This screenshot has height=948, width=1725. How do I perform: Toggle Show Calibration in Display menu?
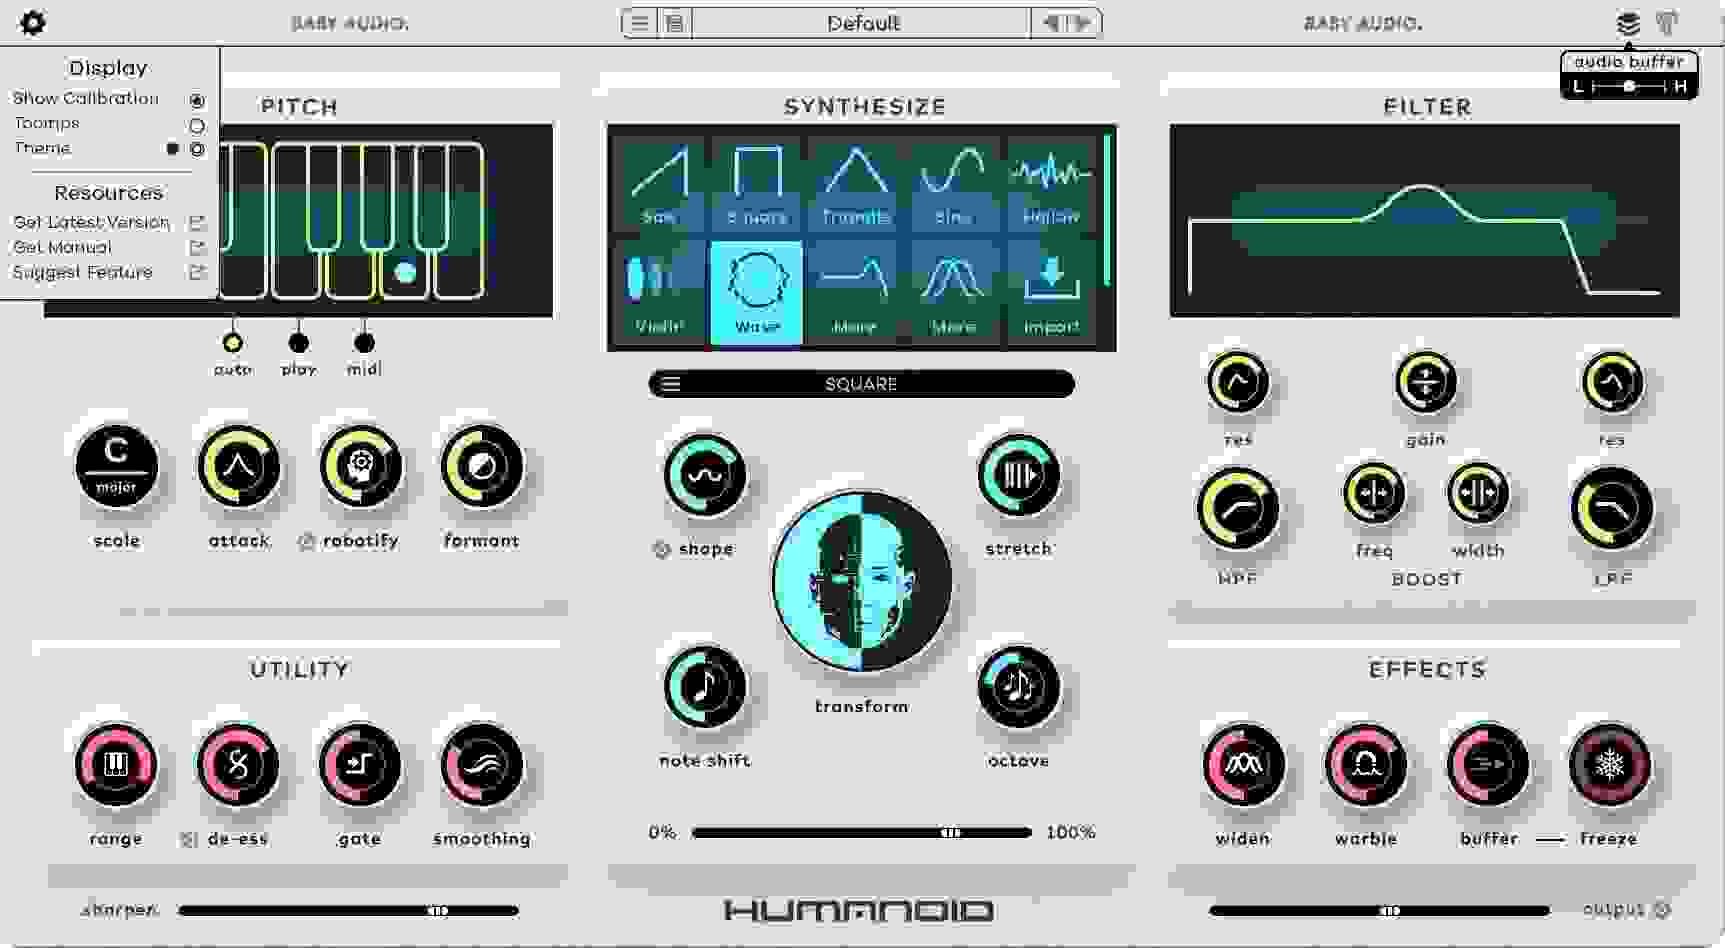pos(197,99)
